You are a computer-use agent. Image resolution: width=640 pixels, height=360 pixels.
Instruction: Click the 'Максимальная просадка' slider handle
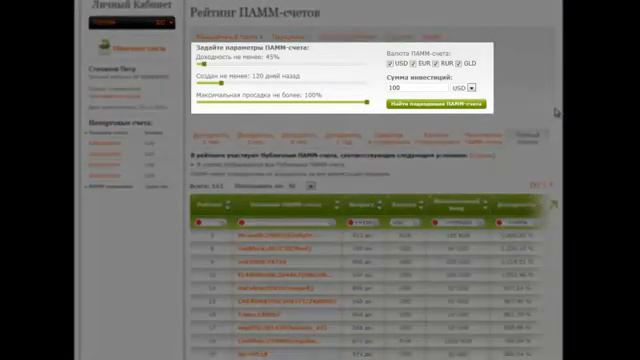(367, 102)
